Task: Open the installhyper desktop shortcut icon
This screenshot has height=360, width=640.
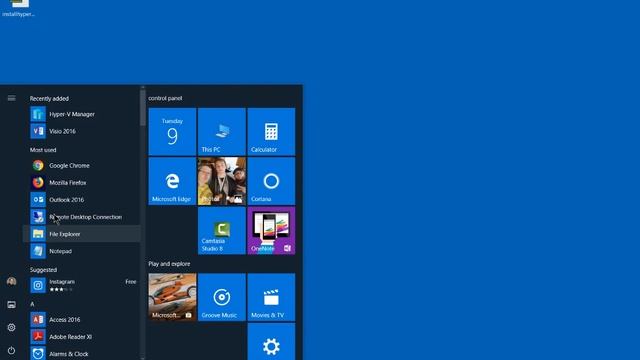Action: [x=19, y=8]
